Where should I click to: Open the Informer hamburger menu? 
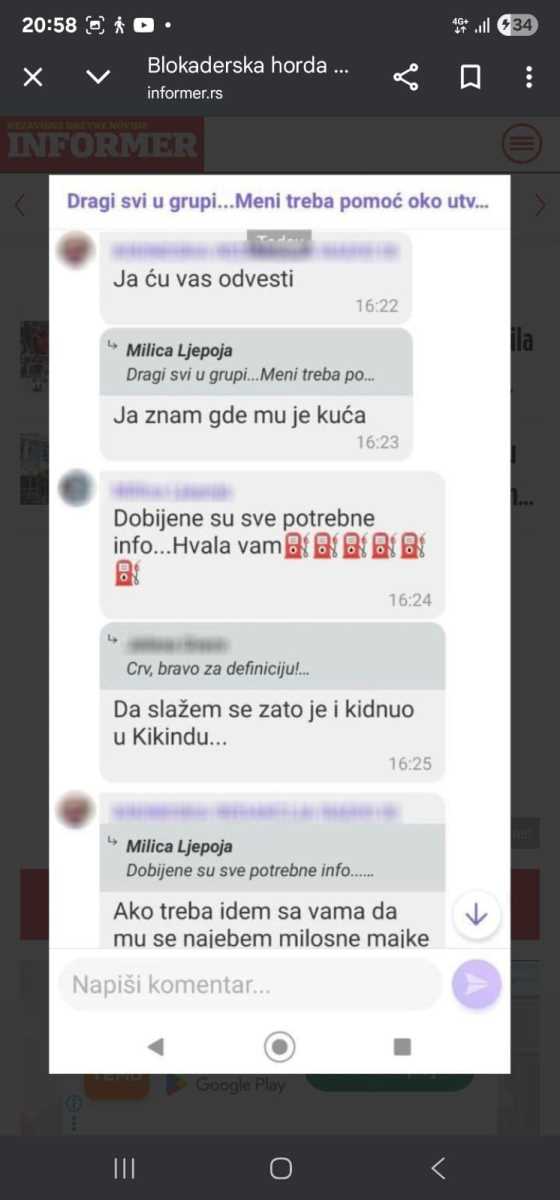coord(521,144)
